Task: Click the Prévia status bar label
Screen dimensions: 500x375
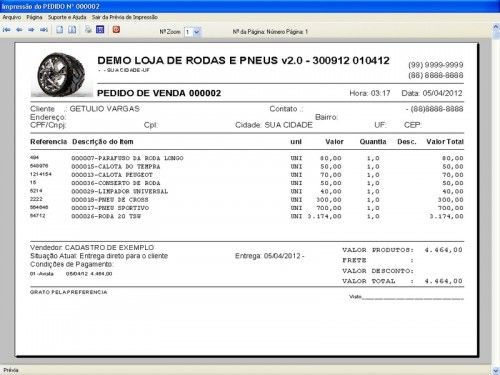Action: [11, 370]
